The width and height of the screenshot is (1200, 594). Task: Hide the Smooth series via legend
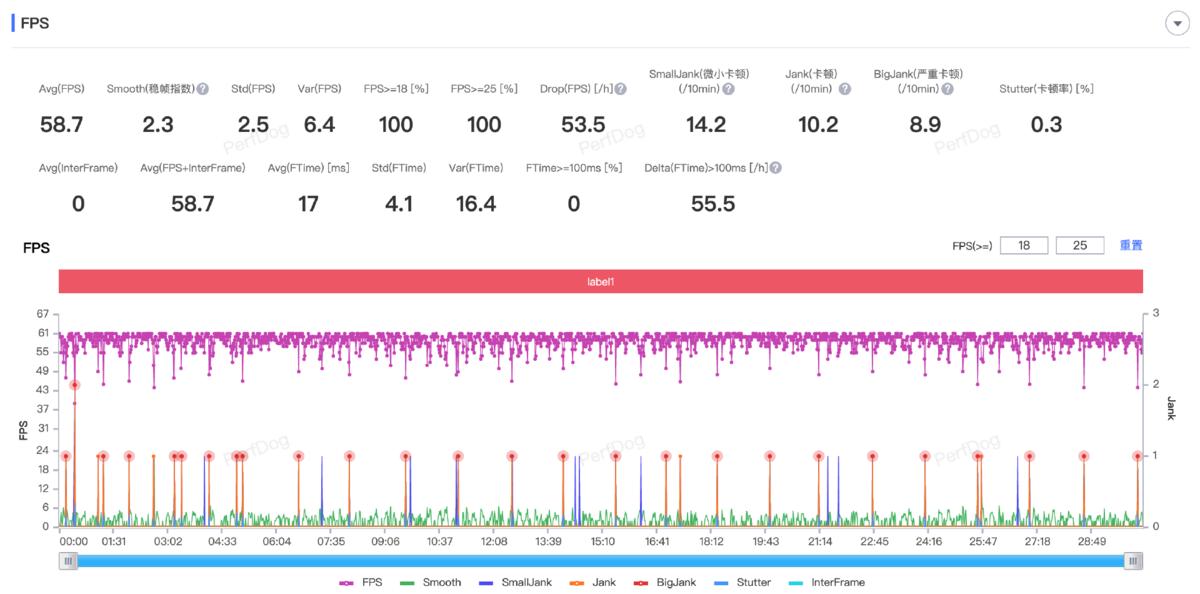(x=431, y=582)
